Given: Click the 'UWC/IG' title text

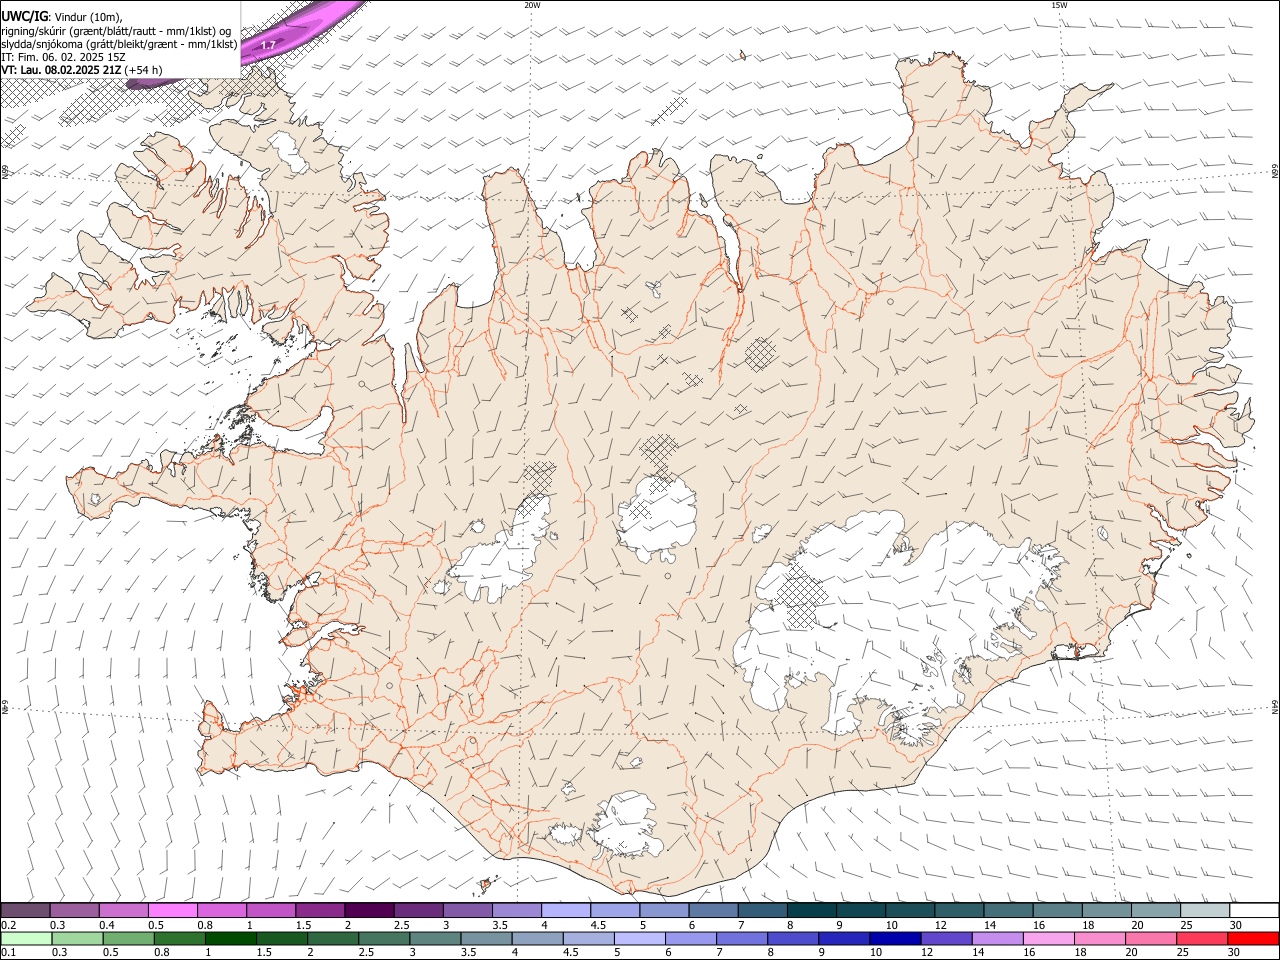Looking at the screenshot, I should point(24,17).
